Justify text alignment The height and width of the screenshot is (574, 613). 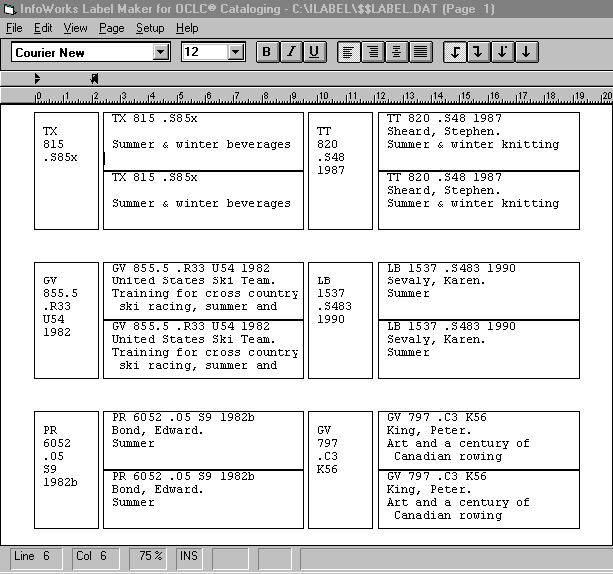point(420,52)
